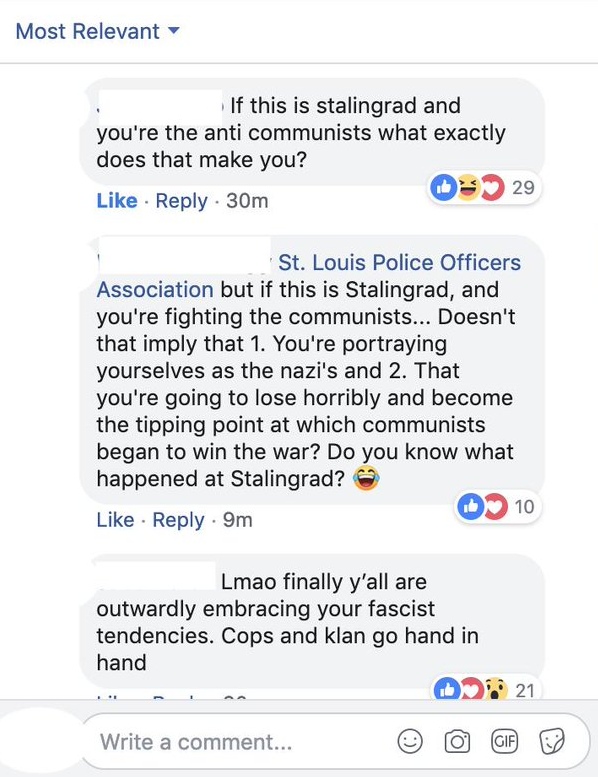Open Most Relevant sorting dropdown
Viewport: 598px width, 777px height.
97,31
